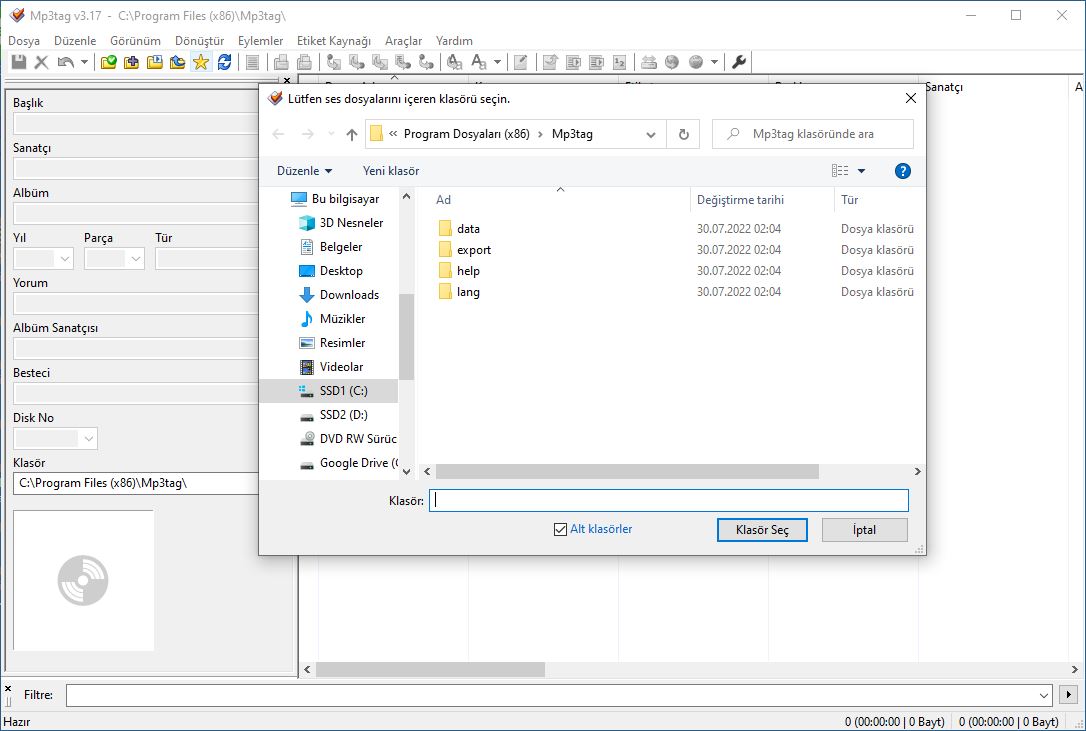Expand the Parça dropdown
Viewport: 1086px width, 731px height.
[x=136, y=259]
